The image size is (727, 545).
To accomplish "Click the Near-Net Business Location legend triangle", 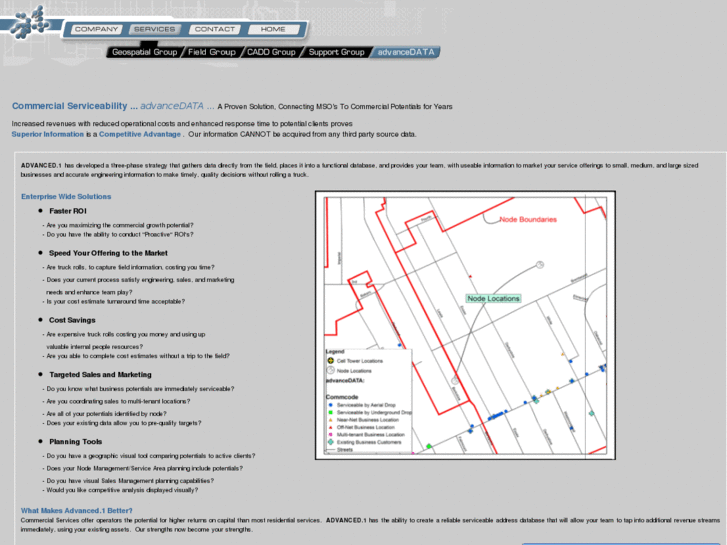I will pyautogui.click(x=331, y=420).
